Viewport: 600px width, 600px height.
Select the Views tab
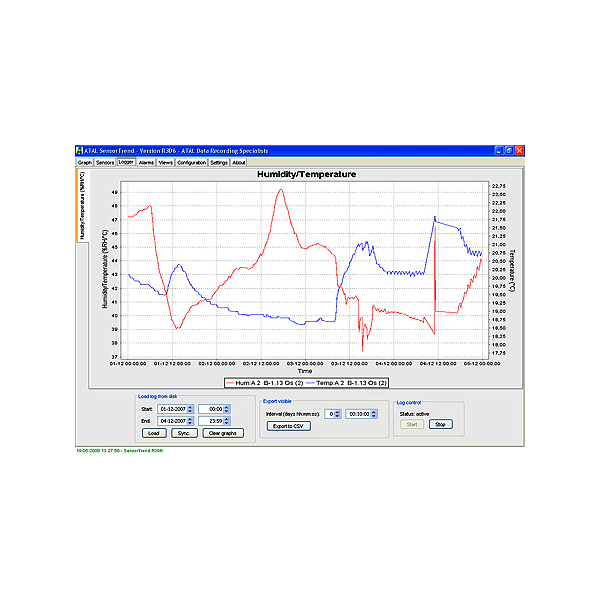pyautogui.click(x=165, y=162)
